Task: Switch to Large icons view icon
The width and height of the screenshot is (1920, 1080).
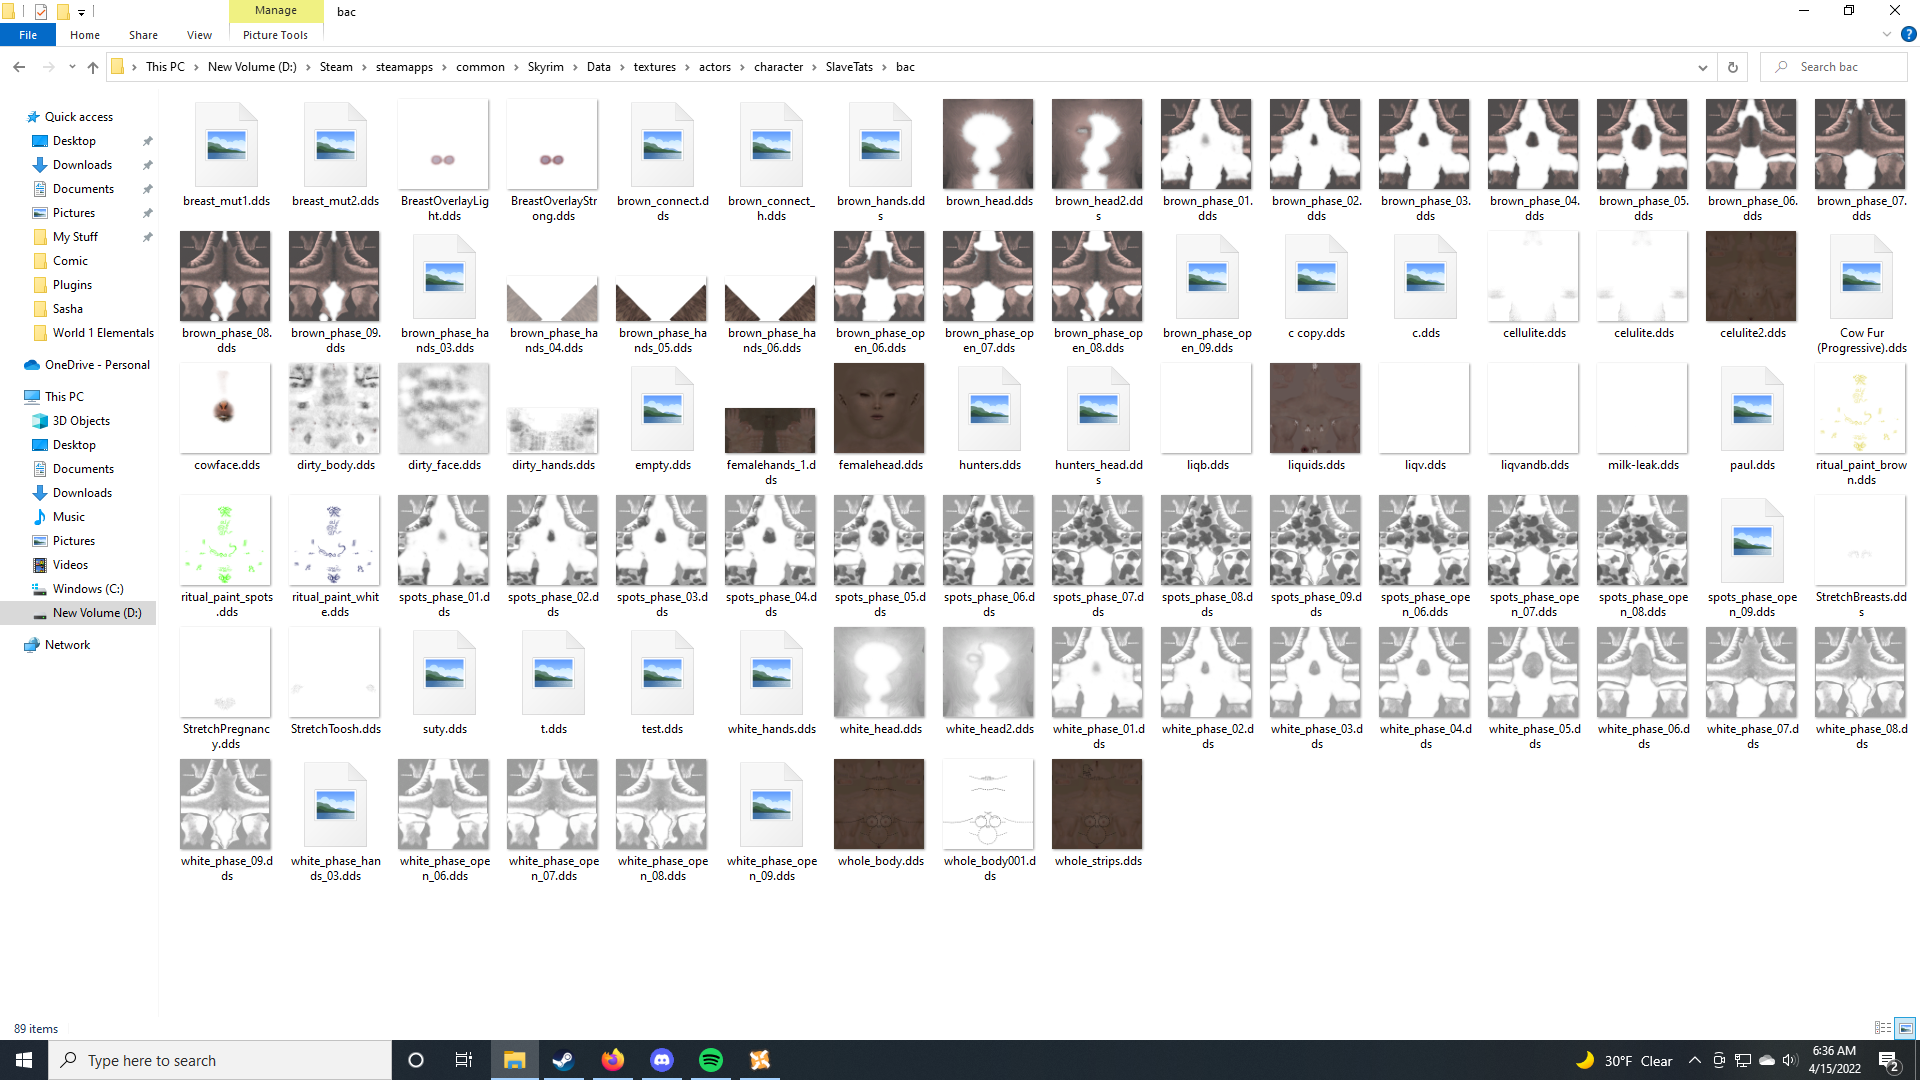Action: tap(1905, 1028)
